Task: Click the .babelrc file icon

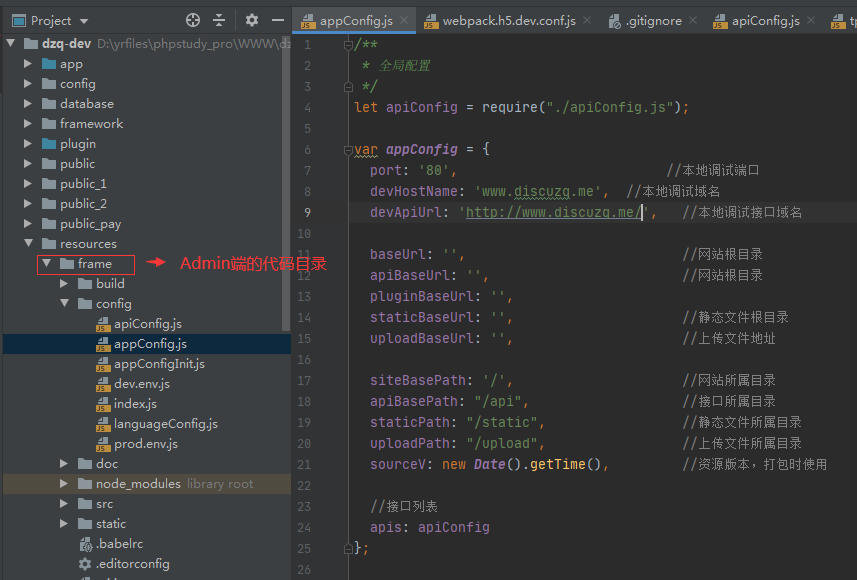Action: (85, 544)
